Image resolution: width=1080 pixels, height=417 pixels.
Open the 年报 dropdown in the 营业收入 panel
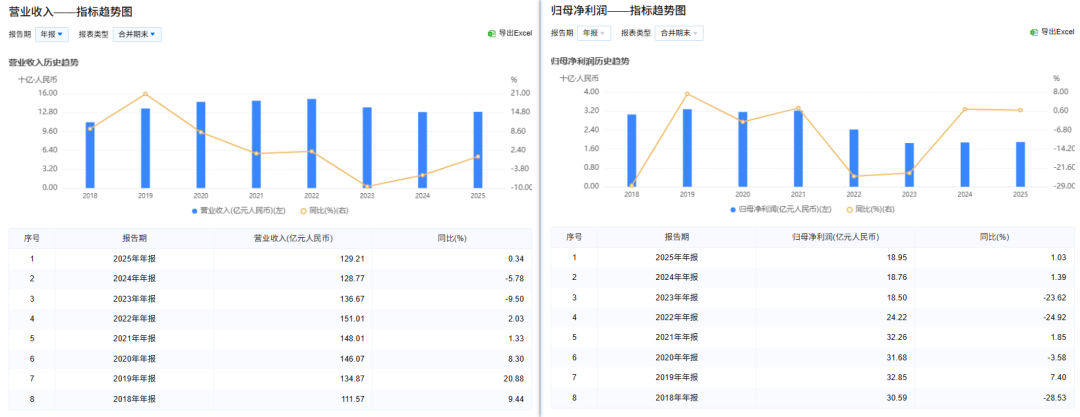pyautogui.click(x=52, y=34)
